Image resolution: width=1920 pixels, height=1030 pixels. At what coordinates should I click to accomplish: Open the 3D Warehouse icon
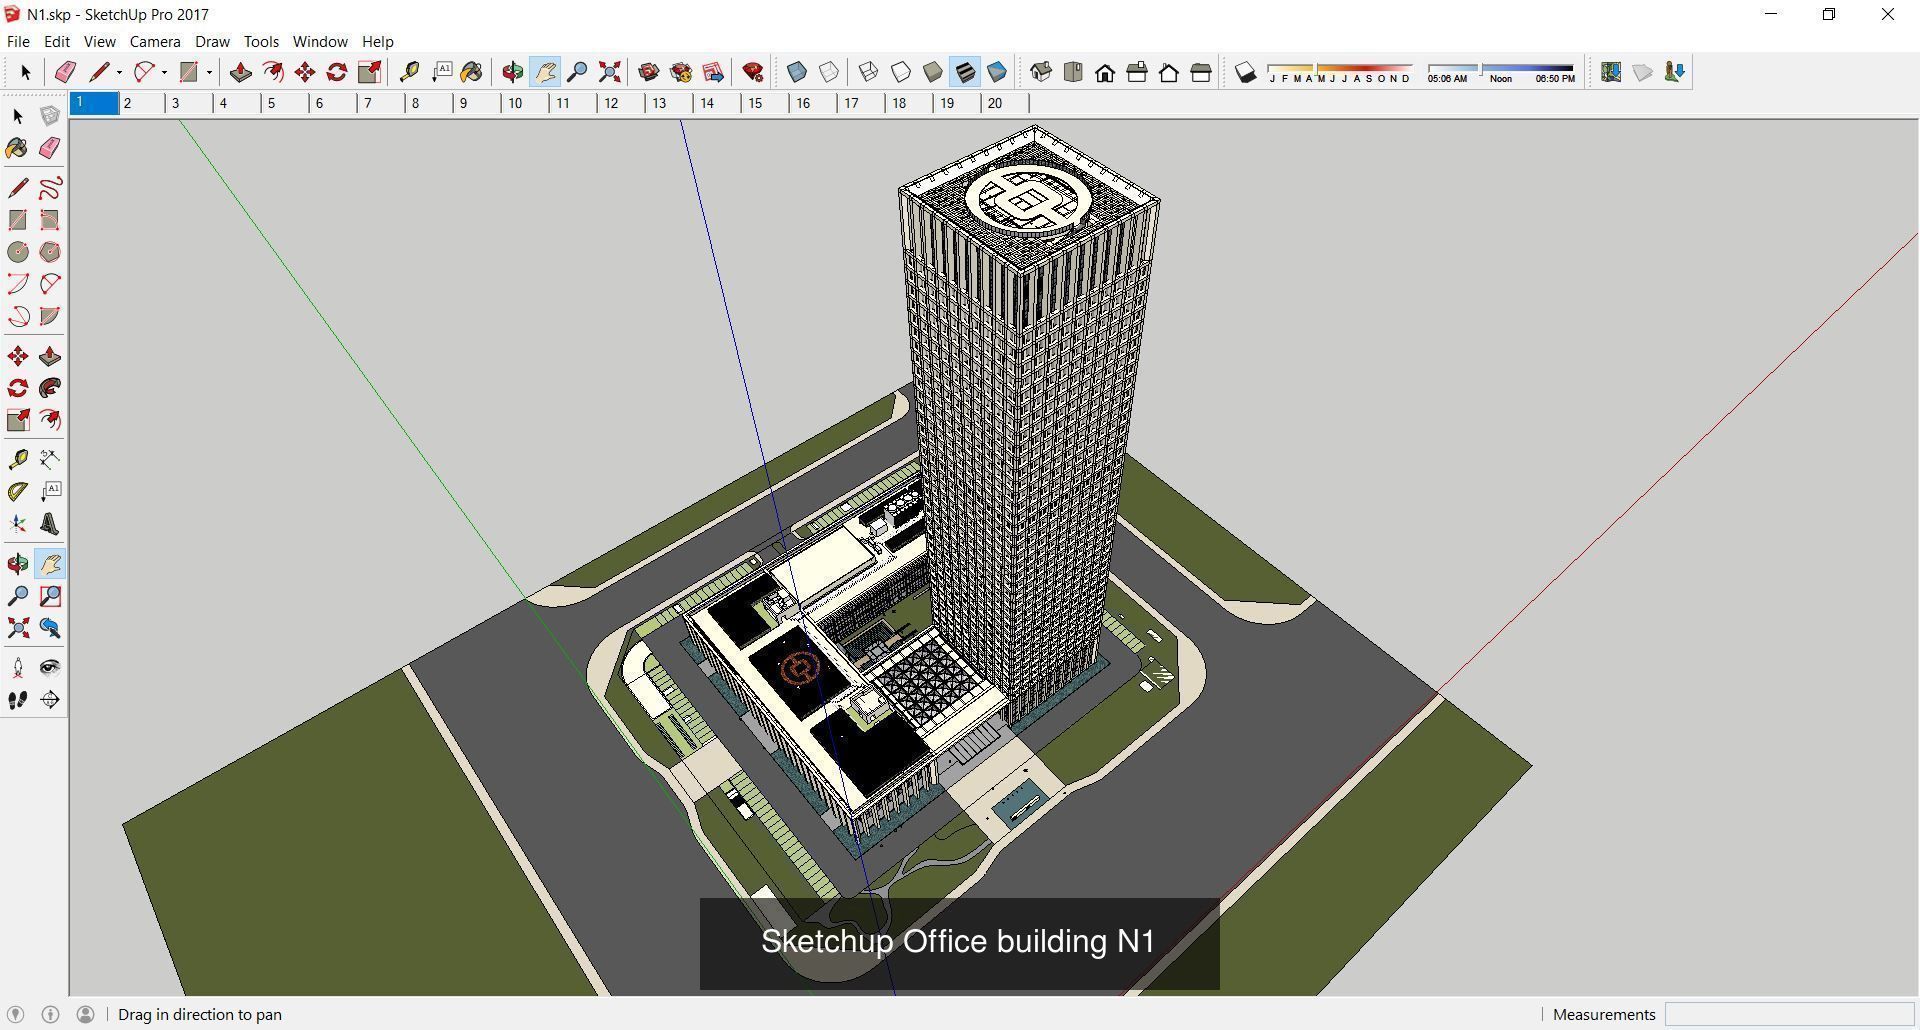[x=649, y=72]
